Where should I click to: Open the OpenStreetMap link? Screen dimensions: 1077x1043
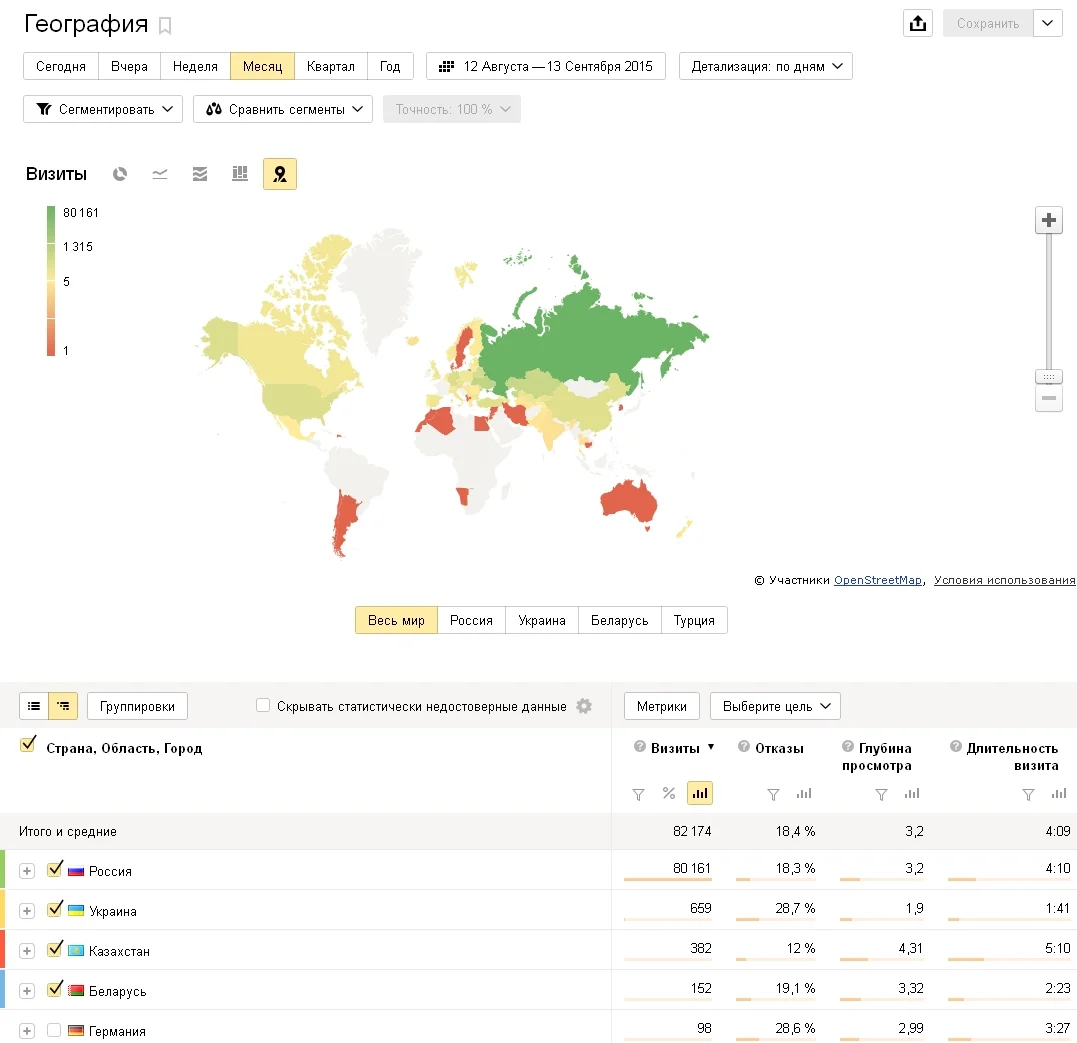click(878, 581)
